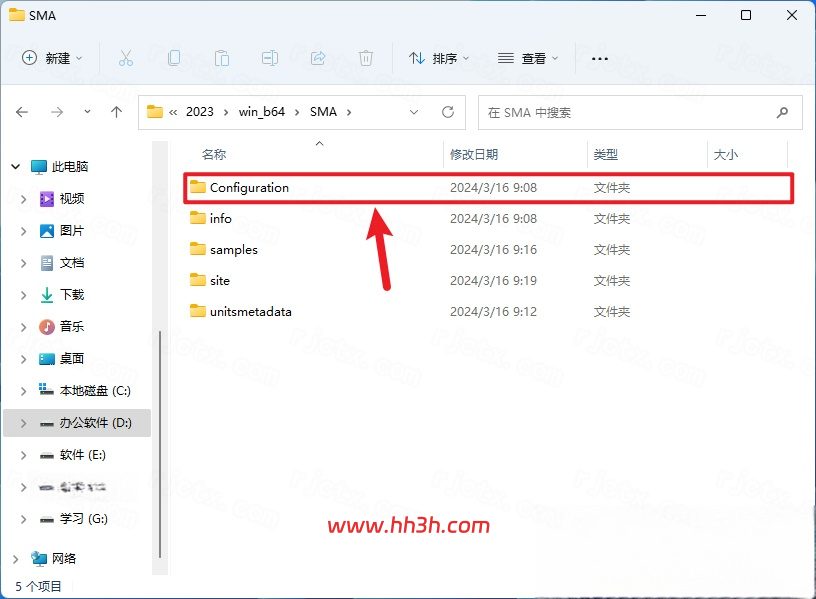
Task: Open 文档 in navigation pane
Action: click(72, 263)
